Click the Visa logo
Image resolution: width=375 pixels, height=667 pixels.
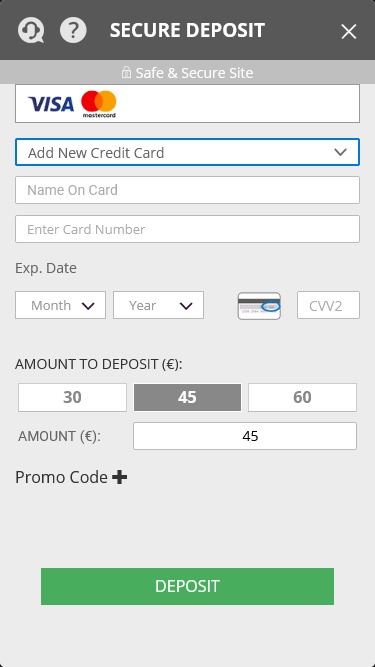[51, 104]
